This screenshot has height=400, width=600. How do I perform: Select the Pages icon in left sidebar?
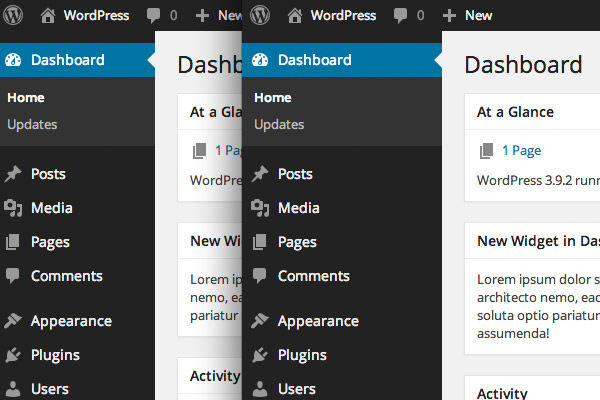tap(12, 242)
